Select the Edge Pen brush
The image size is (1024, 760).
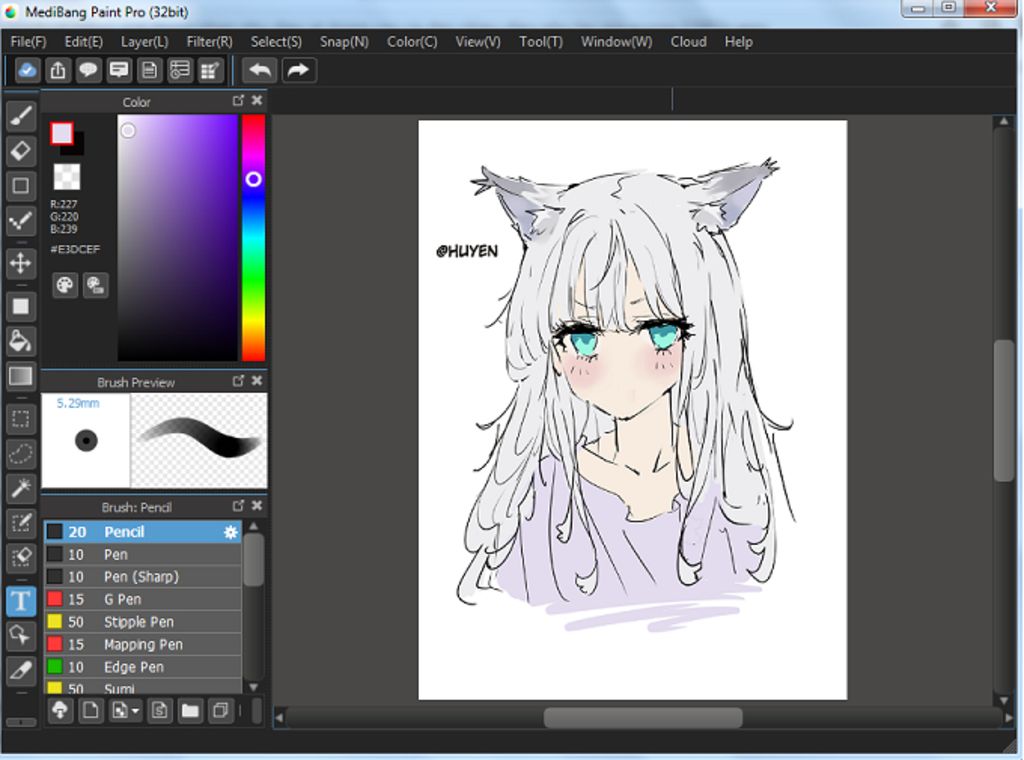click(x=143, y=667)
